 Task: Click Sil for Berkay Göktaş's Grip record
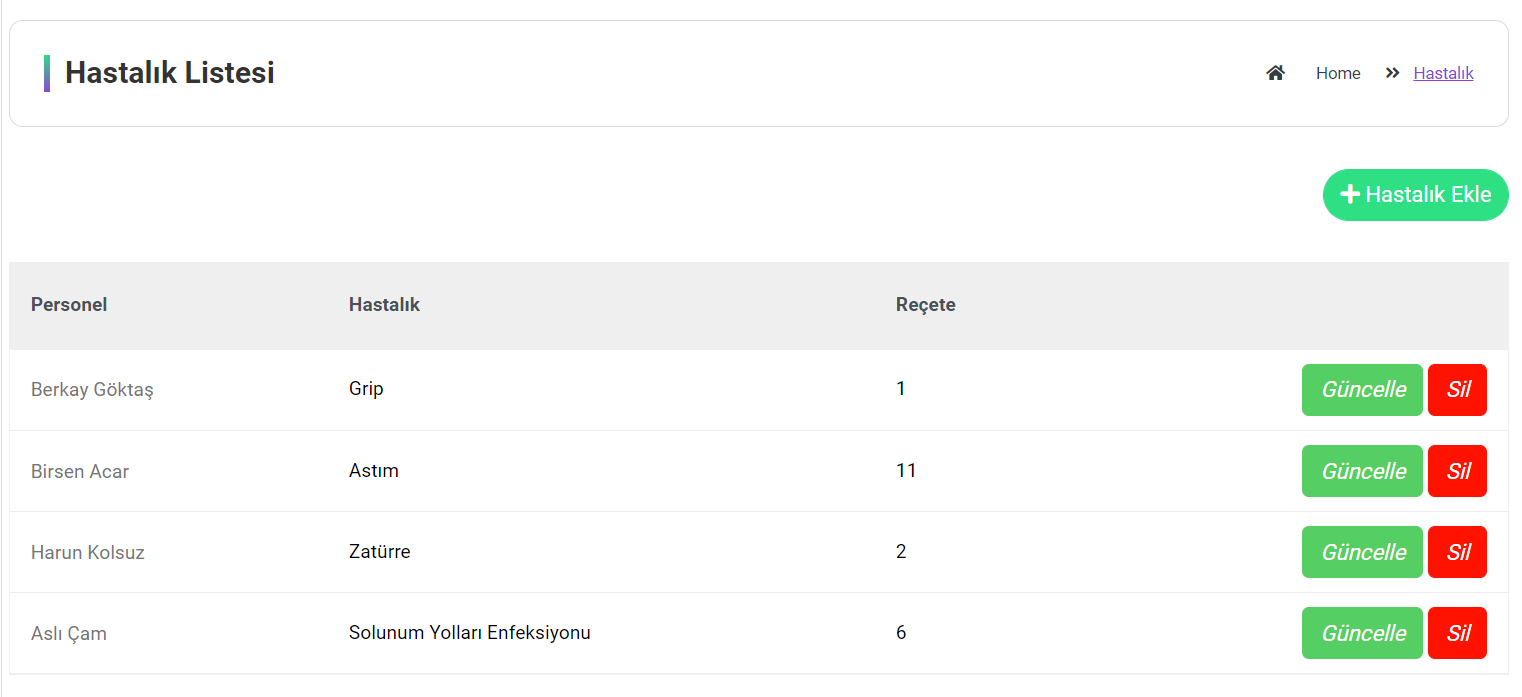pos(1457,389)
